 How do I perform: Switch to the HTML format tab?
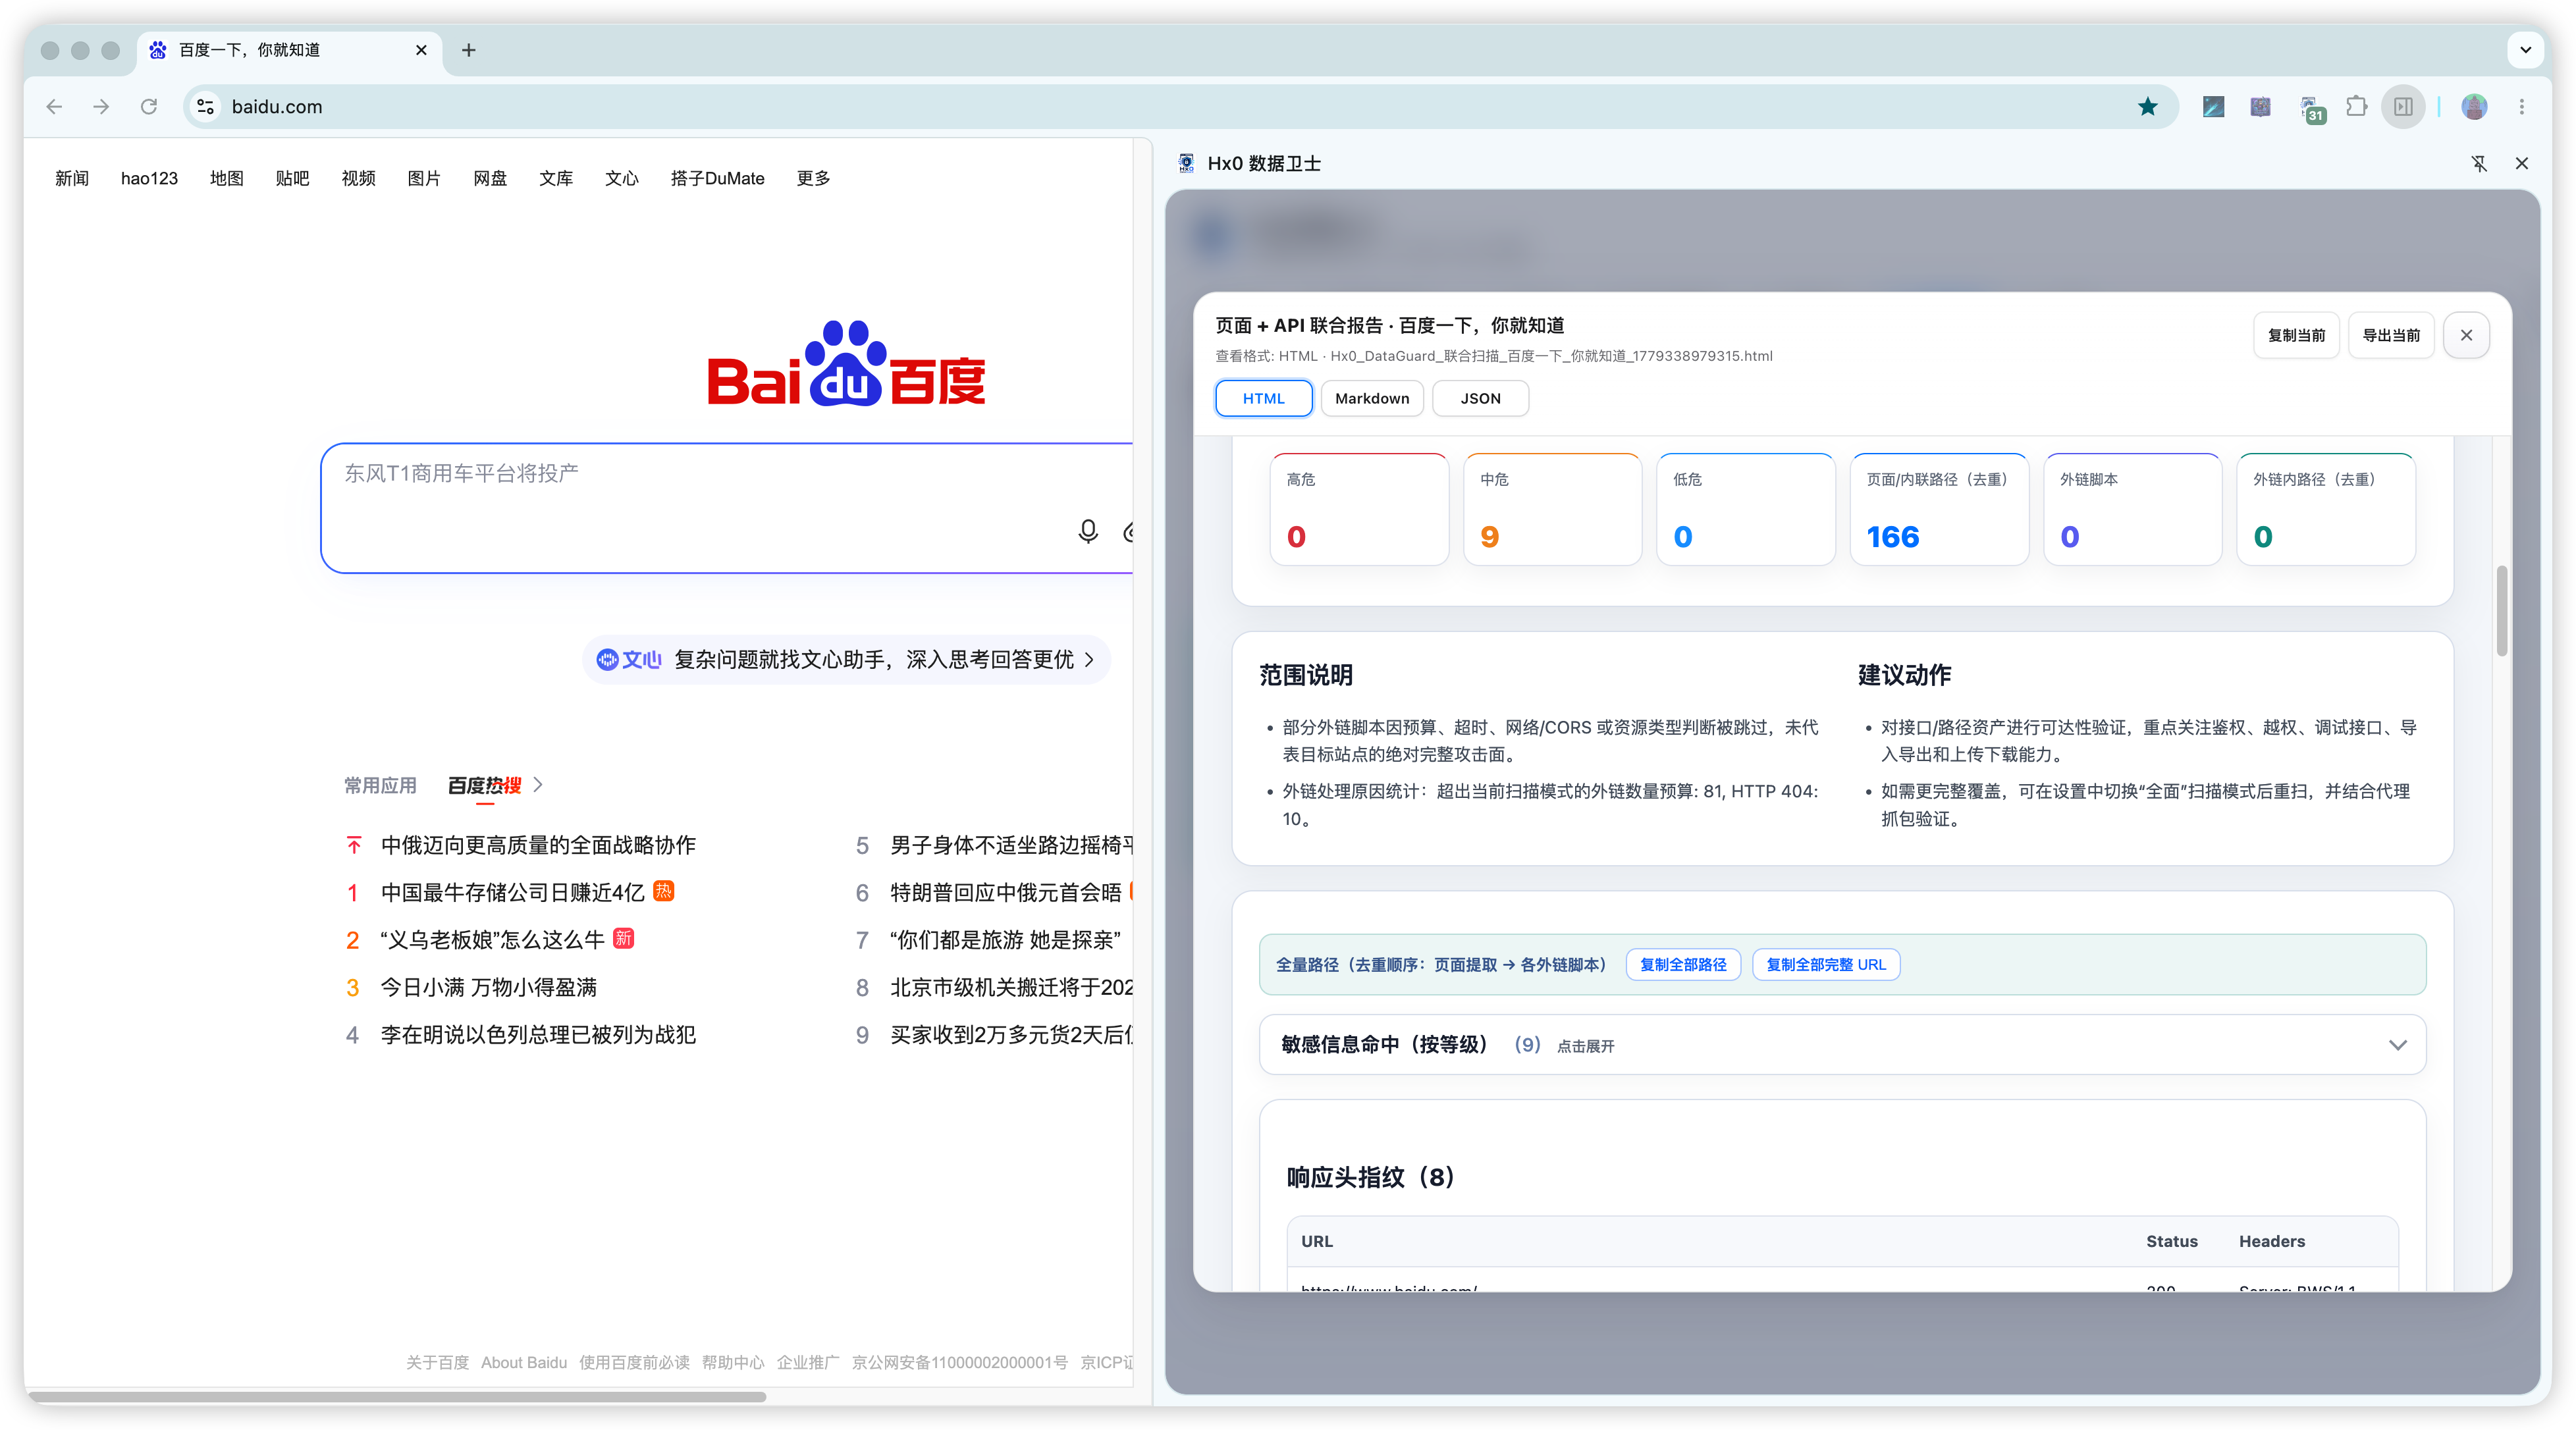[x=1264, y=398]
